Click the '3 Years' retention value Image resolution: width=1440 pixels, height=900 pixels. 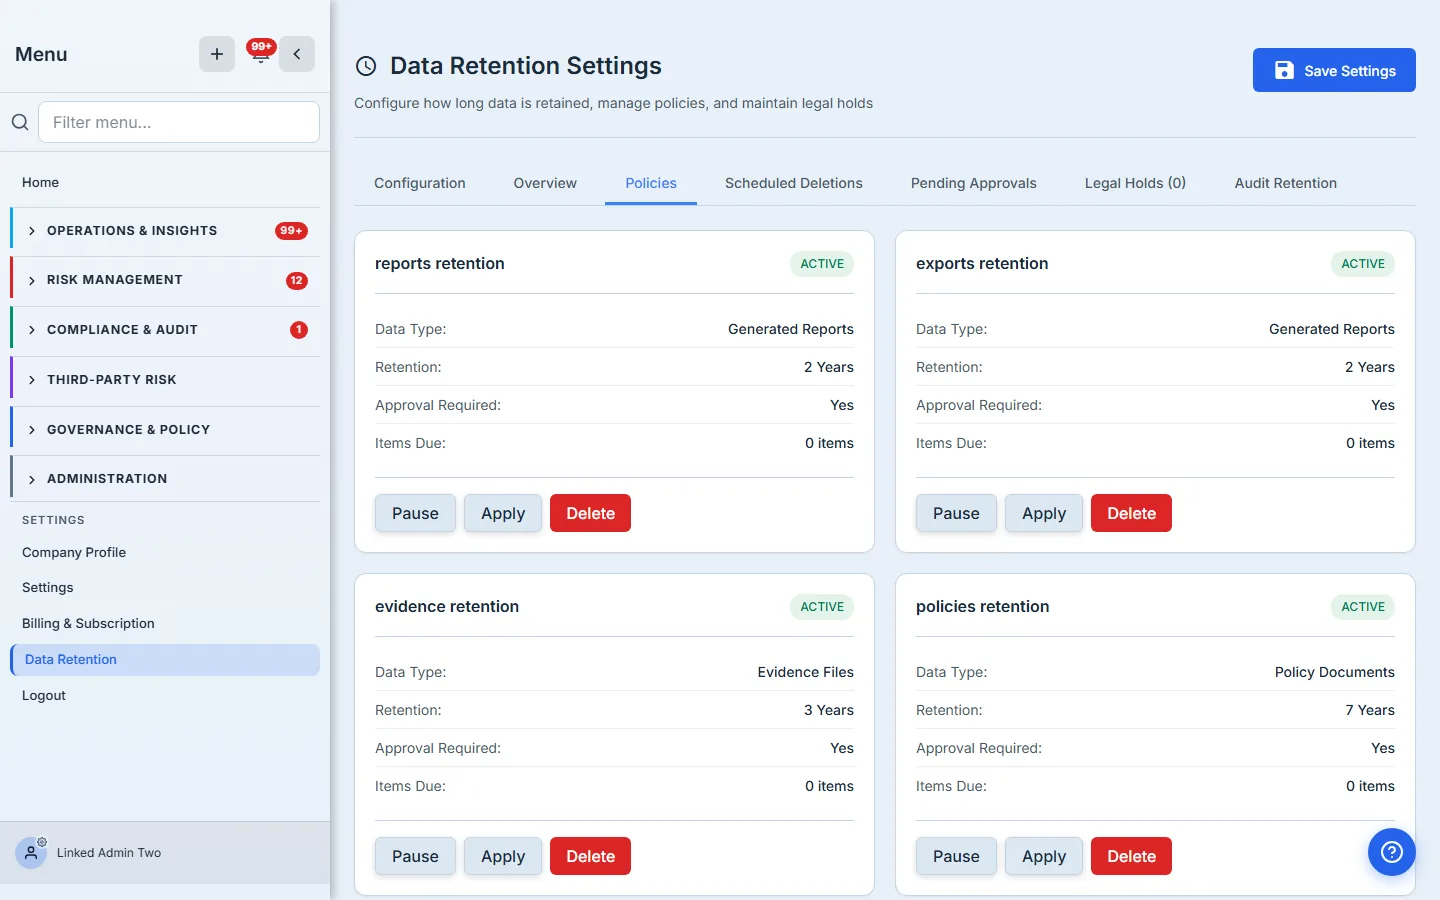(x=829, y=710)
